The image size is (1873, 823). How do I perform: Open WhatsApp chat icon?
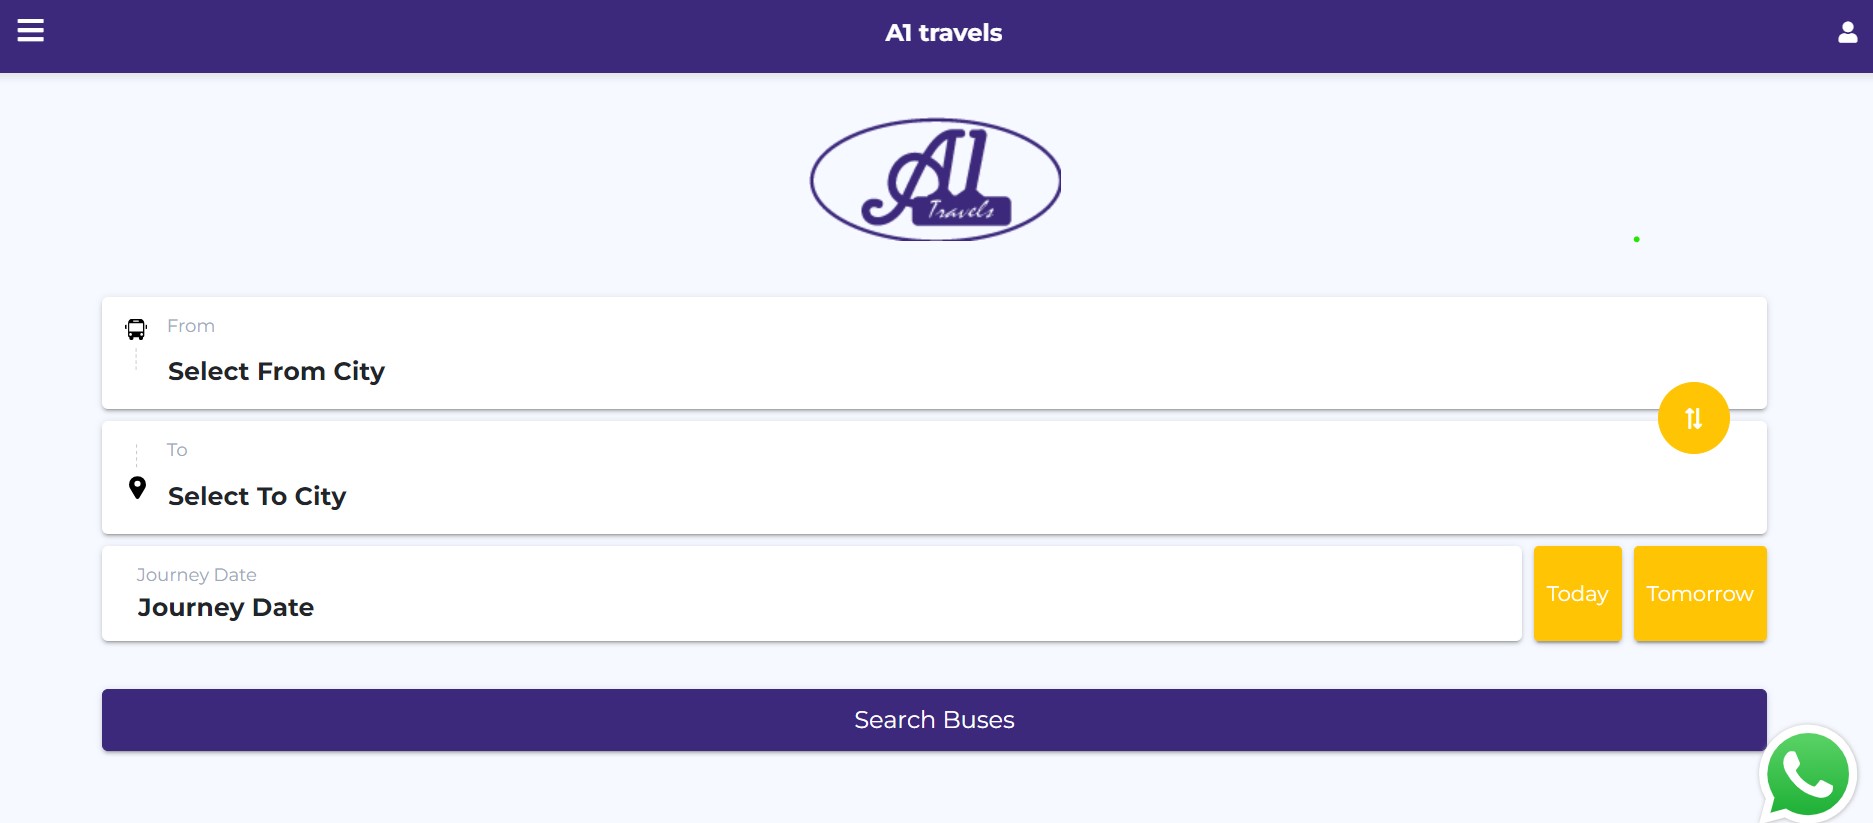(1807, 775)
